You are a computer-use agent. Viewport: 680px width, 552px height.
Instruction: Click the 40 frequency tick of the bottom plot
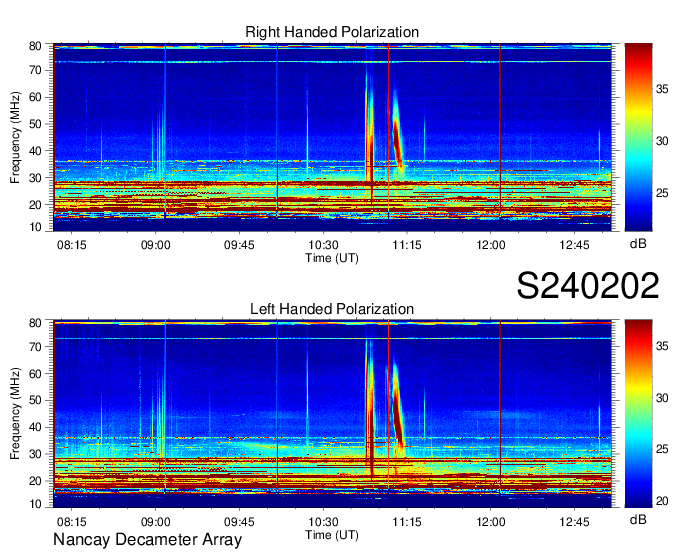pyautogui.click(x=35, y=427)
